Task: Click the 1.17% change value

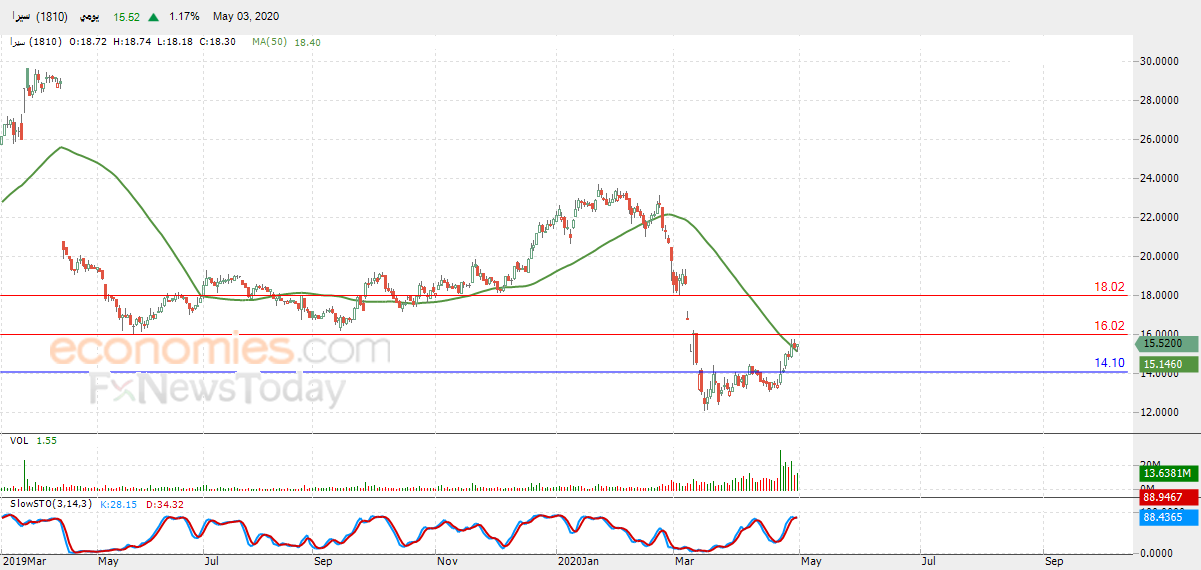Action: (x=184, y=17)
